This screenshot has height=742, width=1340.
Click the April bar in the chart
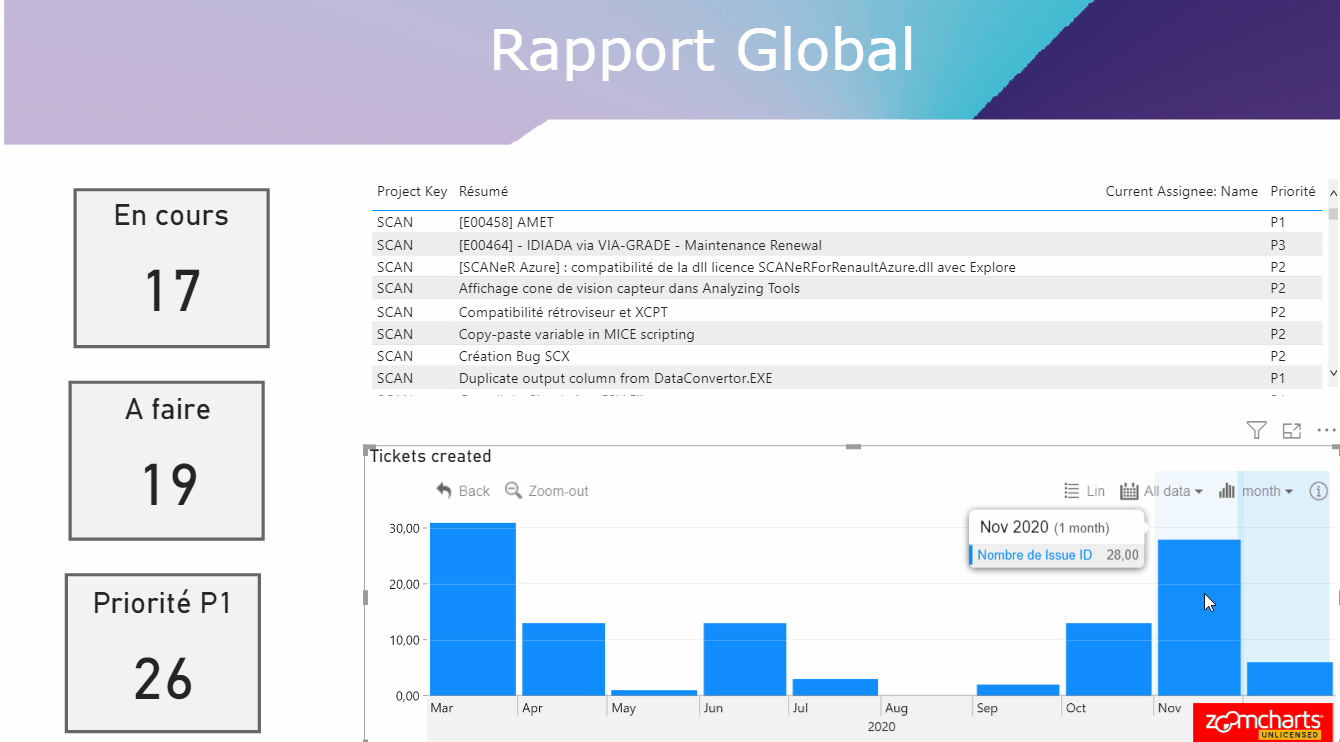point(564,659)
